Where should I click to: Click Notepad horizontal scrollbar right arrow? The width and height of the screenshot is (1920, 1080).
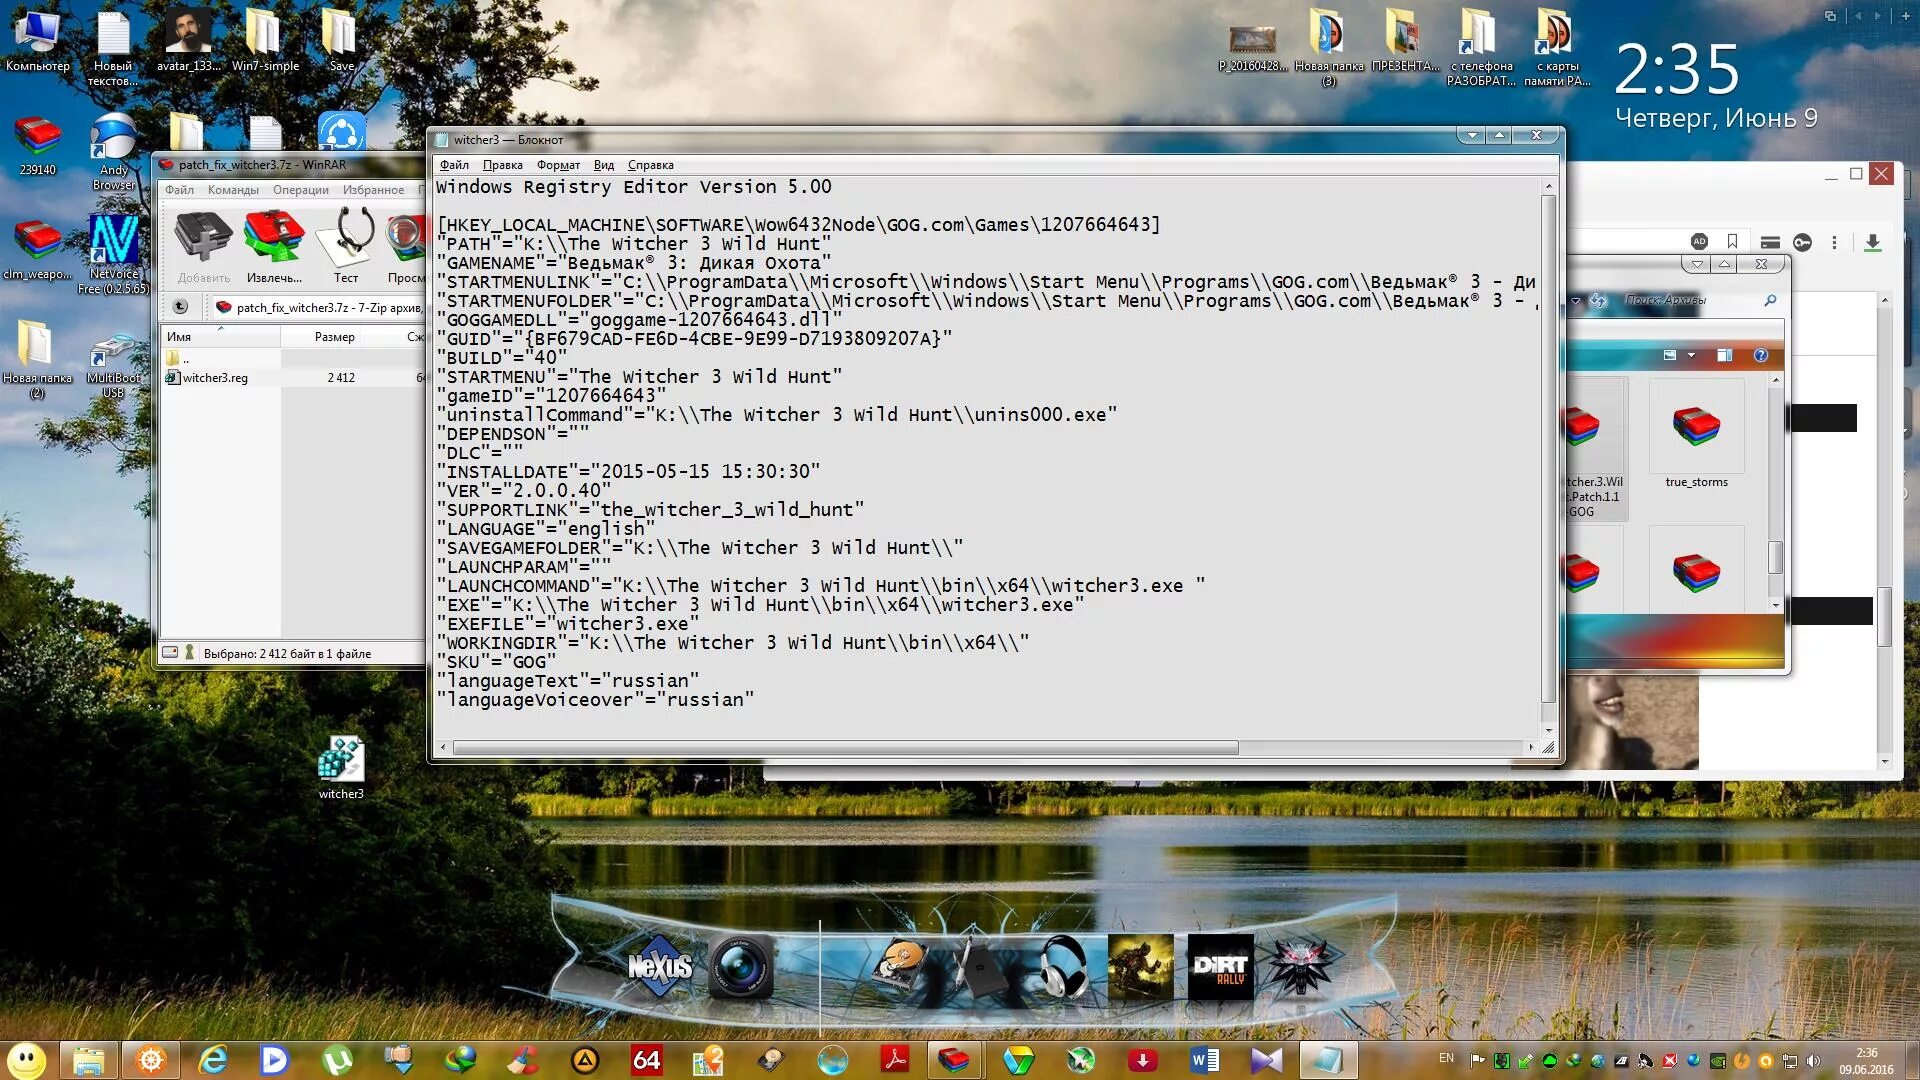click(x=1530, y=748)
